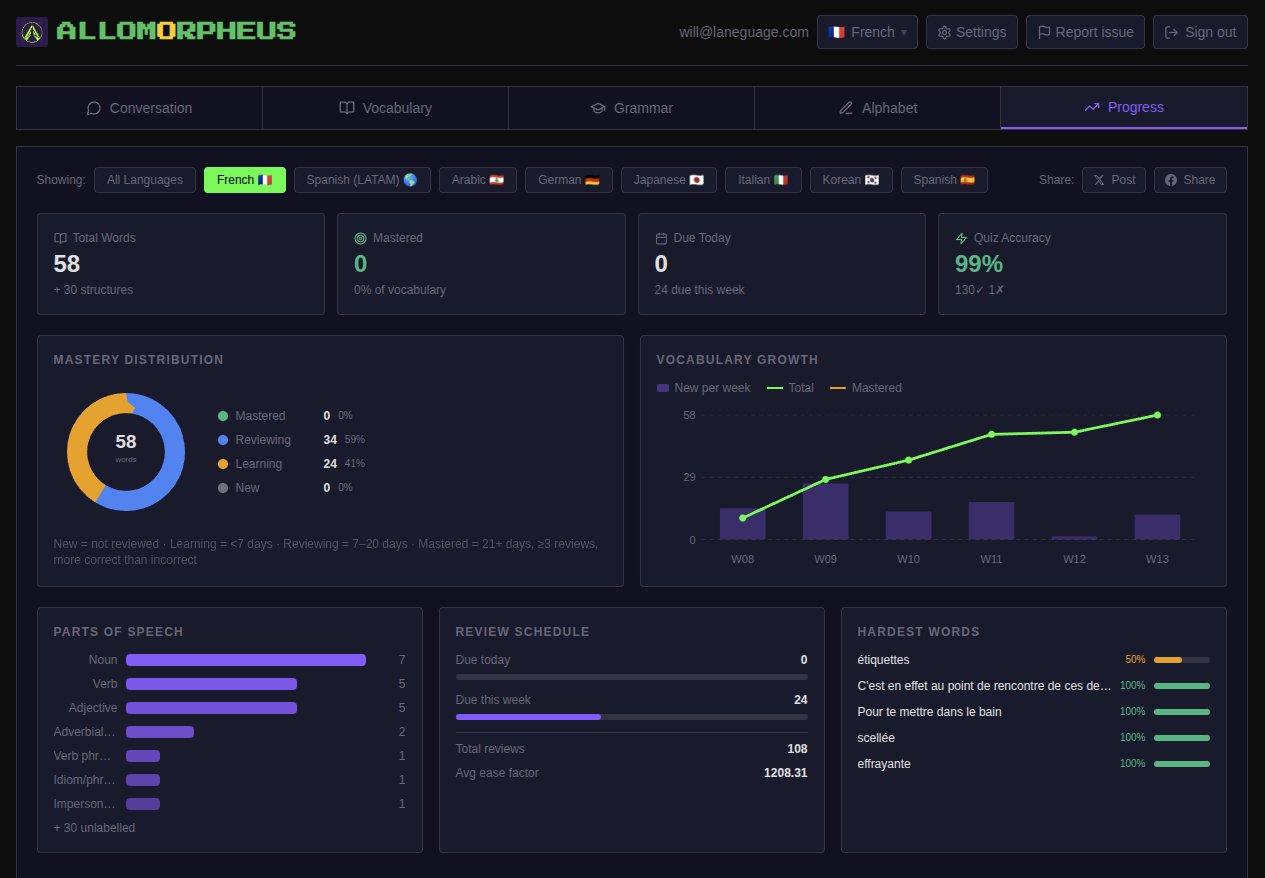The image size is (1265, 878).
Task: Click the Report issue button
Action: pos(1085,31)
